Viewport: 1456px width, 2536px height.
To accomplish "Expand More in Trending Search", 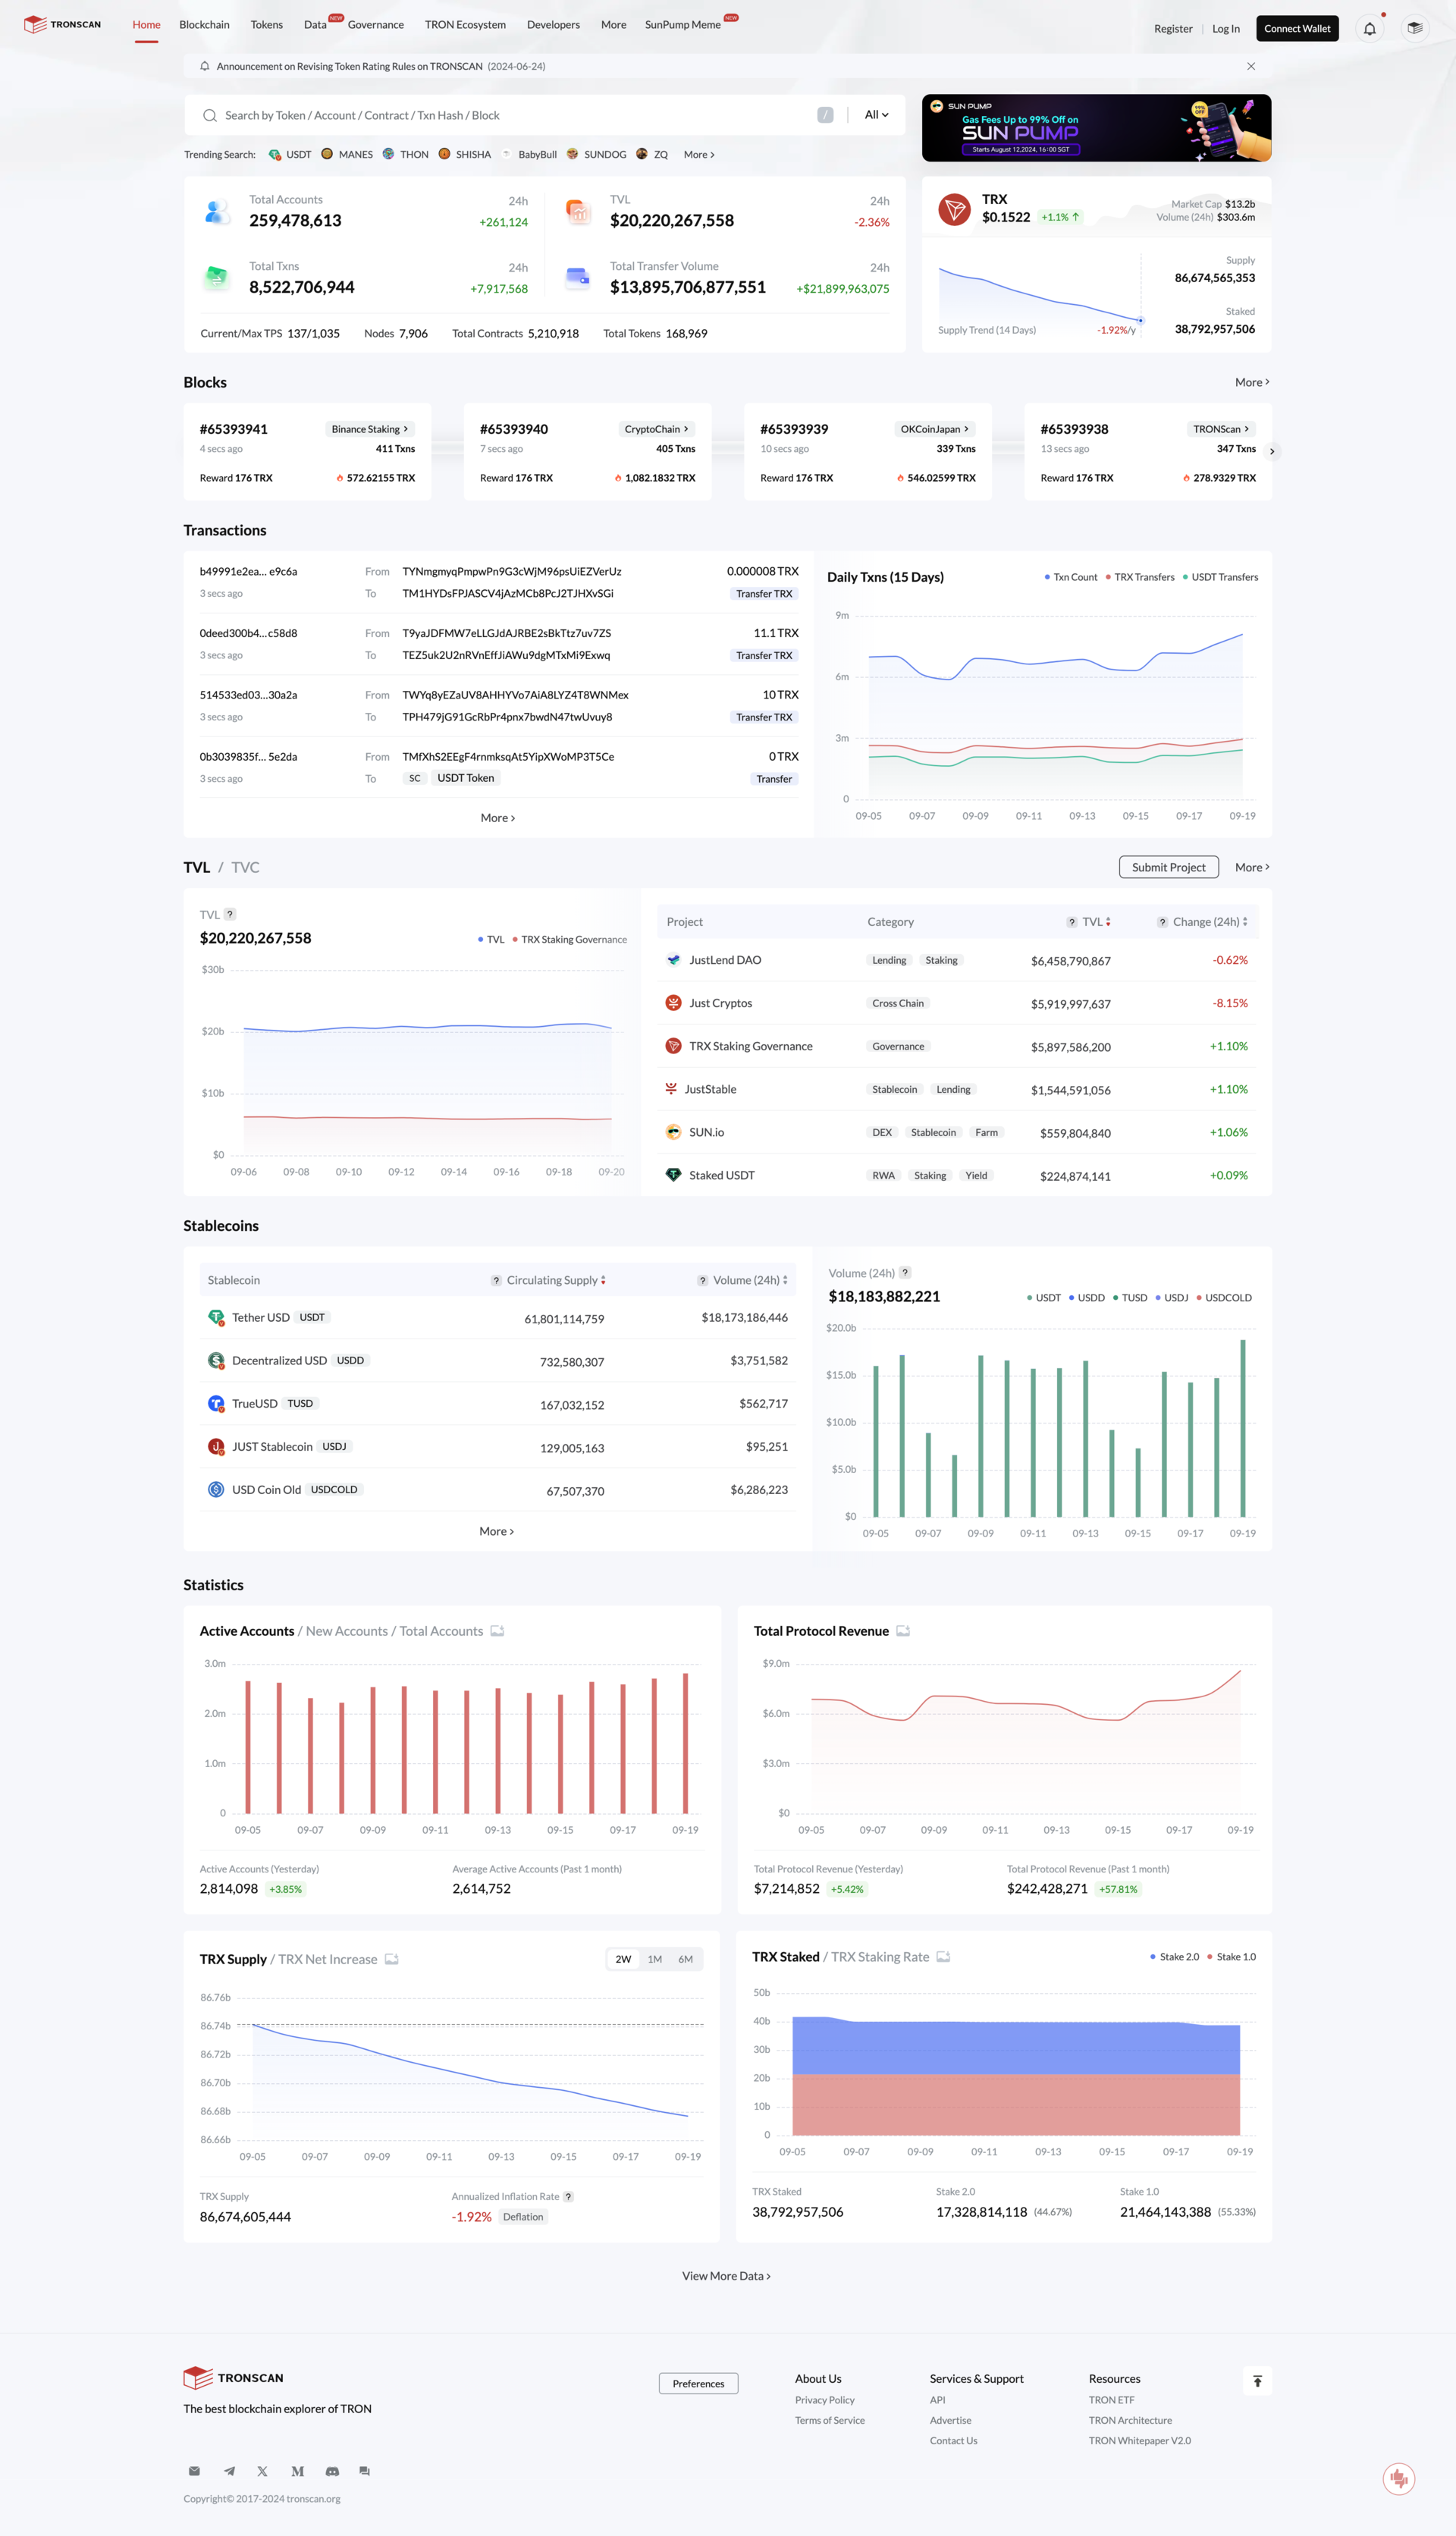I will tap(697, 154).
